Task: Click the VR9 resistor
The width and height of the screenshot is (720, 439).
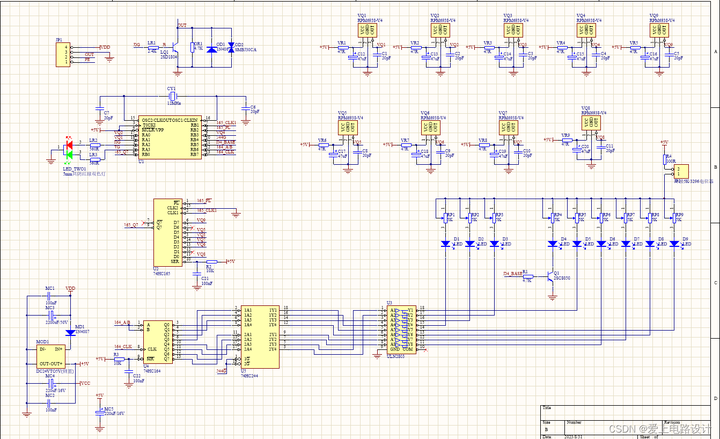Action: tap(567, 140)
